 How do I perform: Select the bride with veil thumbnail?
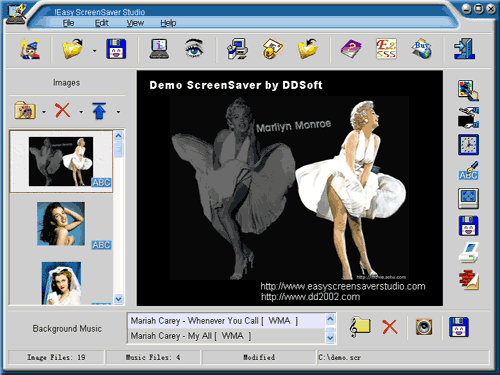61,283
